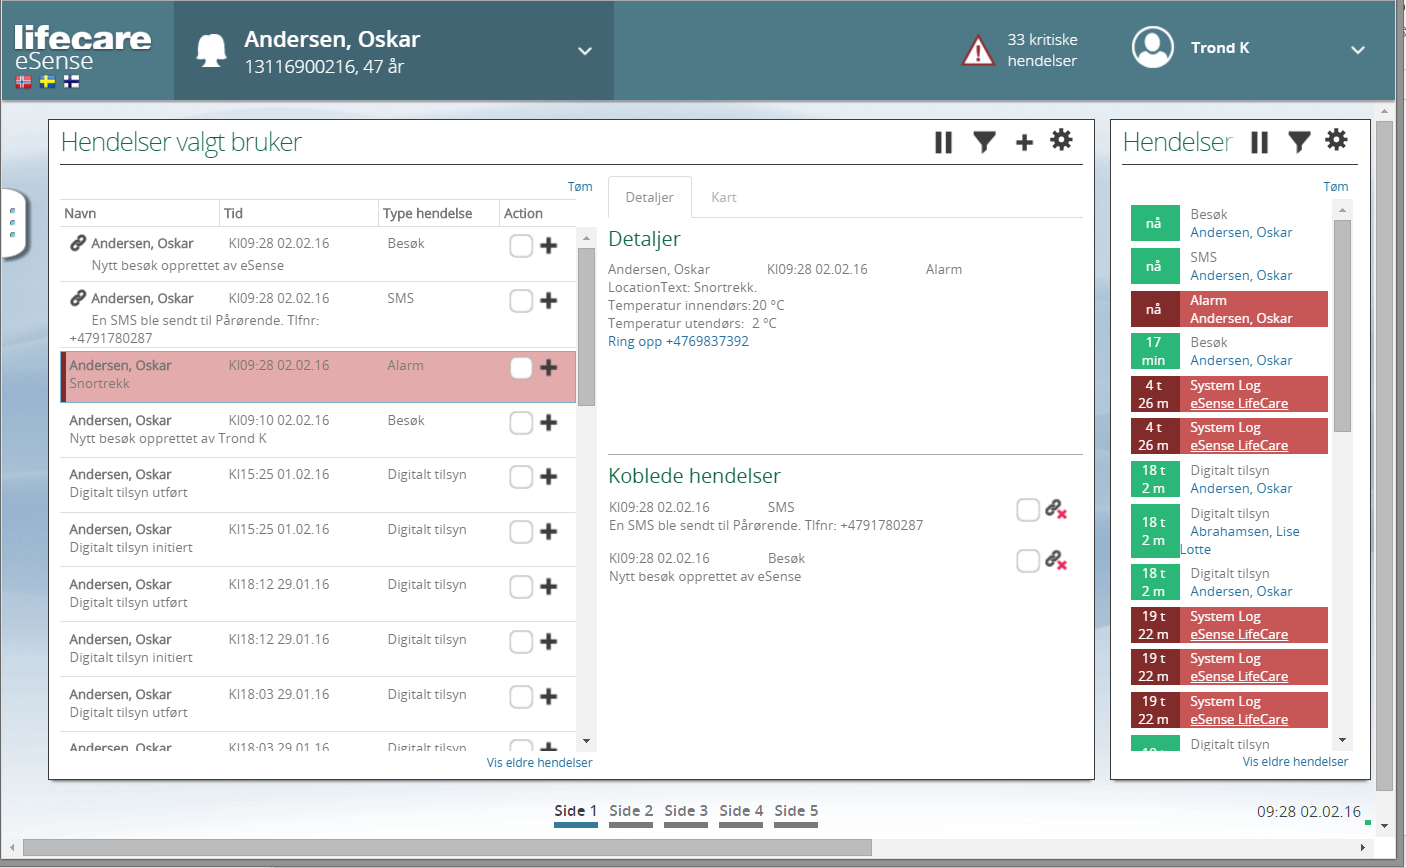This screenshot has height=868, width=1406.
Task: Tick checkbox on Besøk 09:28 row
Action: [x=521, y=245]
